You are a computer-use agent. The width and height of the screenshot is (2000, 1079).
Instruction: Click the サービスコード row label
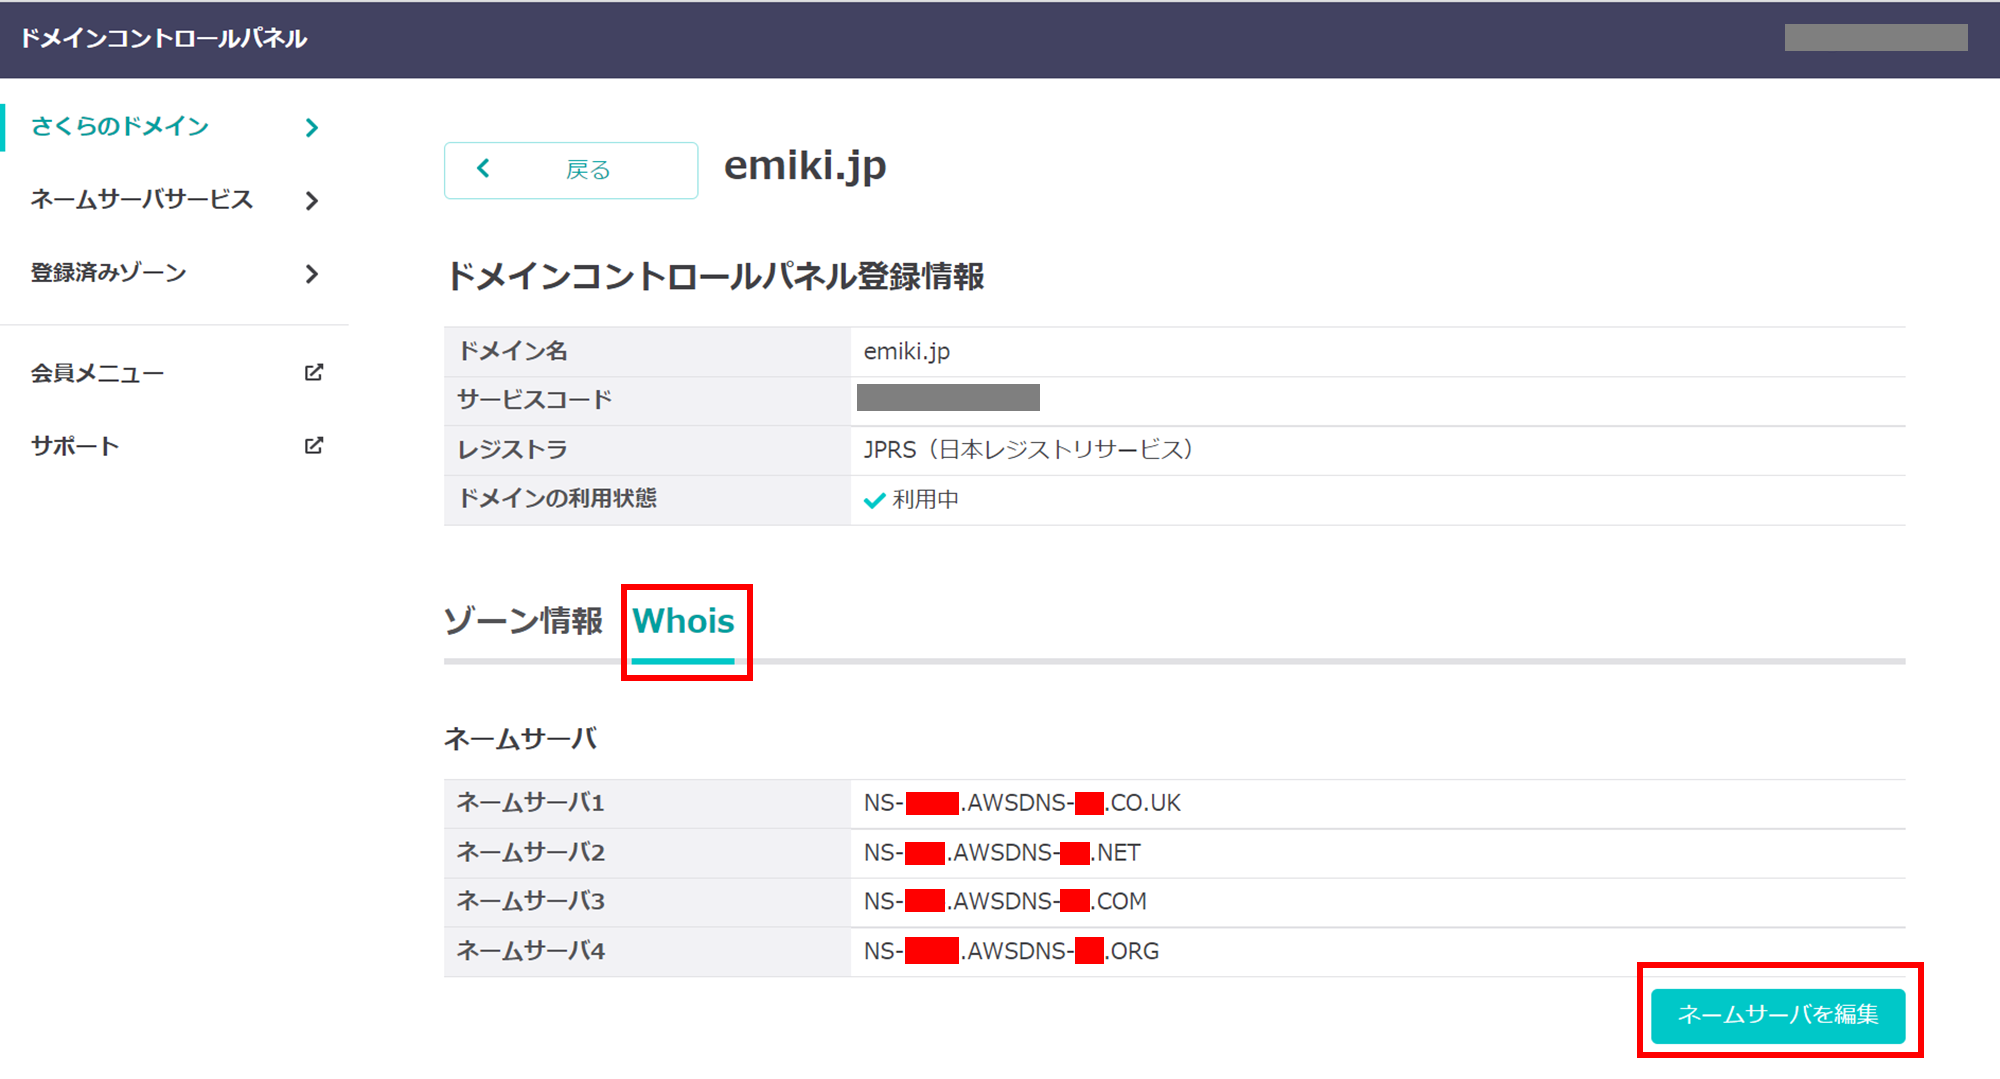535,400
